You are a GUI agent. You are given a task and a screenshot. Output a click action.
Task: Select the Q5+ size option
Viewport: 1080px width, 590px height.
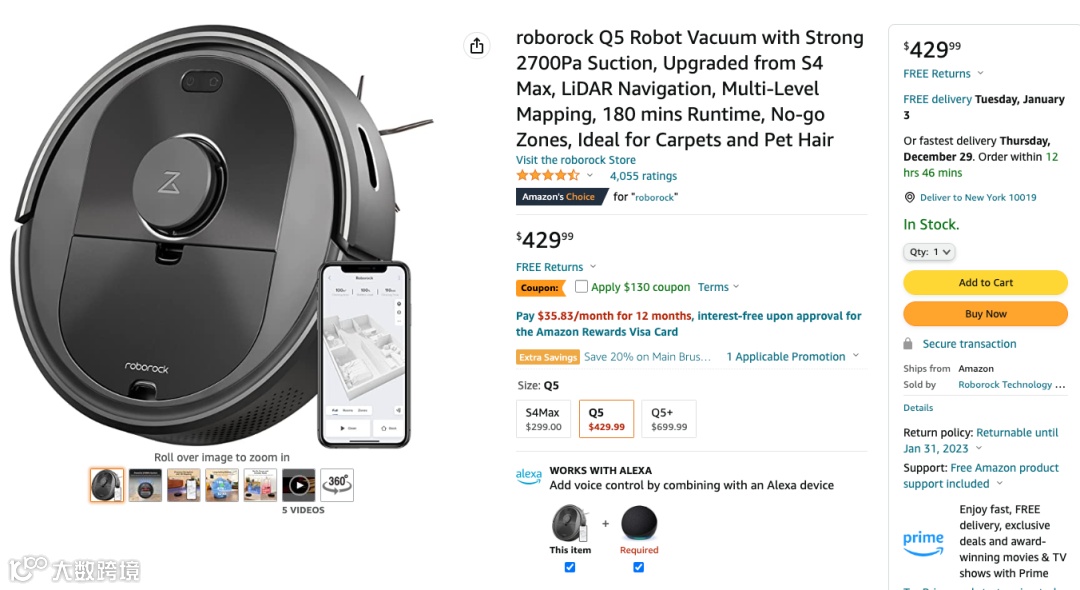[x=669, y=419]
